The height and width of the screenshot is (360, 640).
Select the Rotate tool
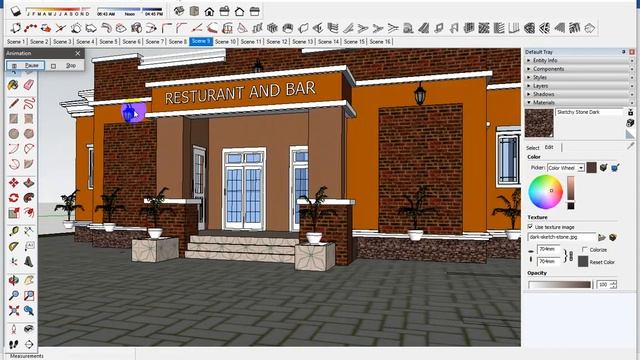13,198
